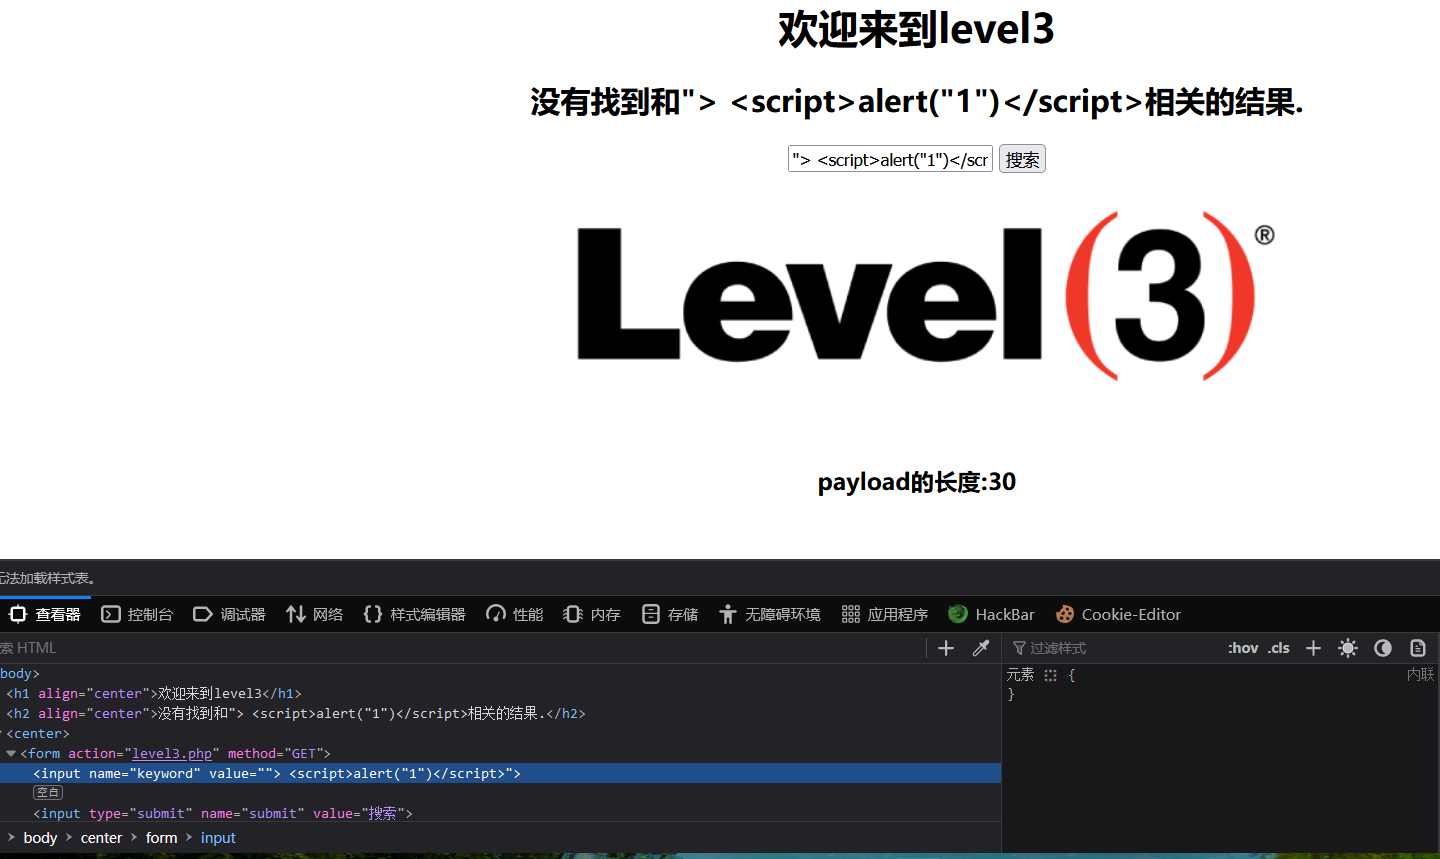The image size is (1440, 859).
Task: Toggle the :hov pseudo-class panel
Action: (x=1243, y=648)
